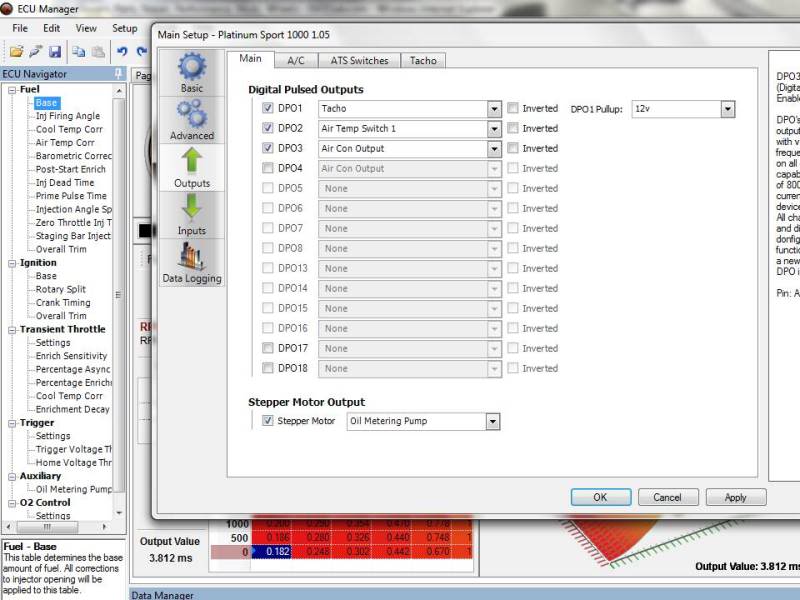Toggle the ECU Navigator pin icon
The image size is (800, 600).
[x=118, y=73]
